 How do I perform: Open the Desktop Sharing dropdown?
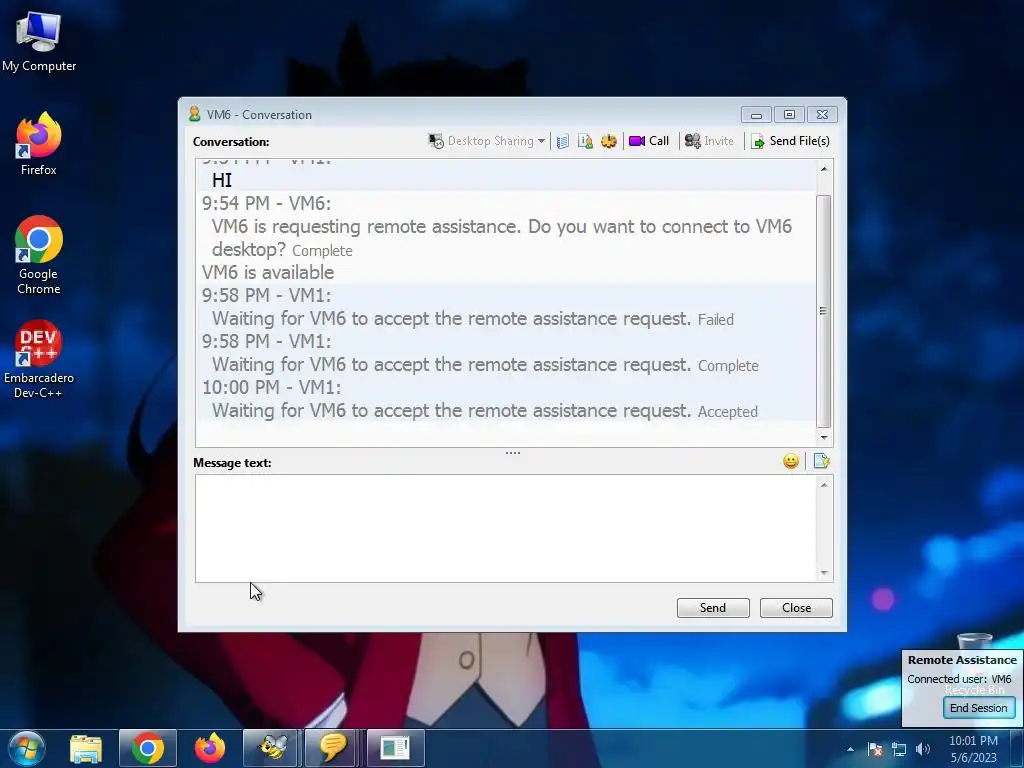[487, 141]
